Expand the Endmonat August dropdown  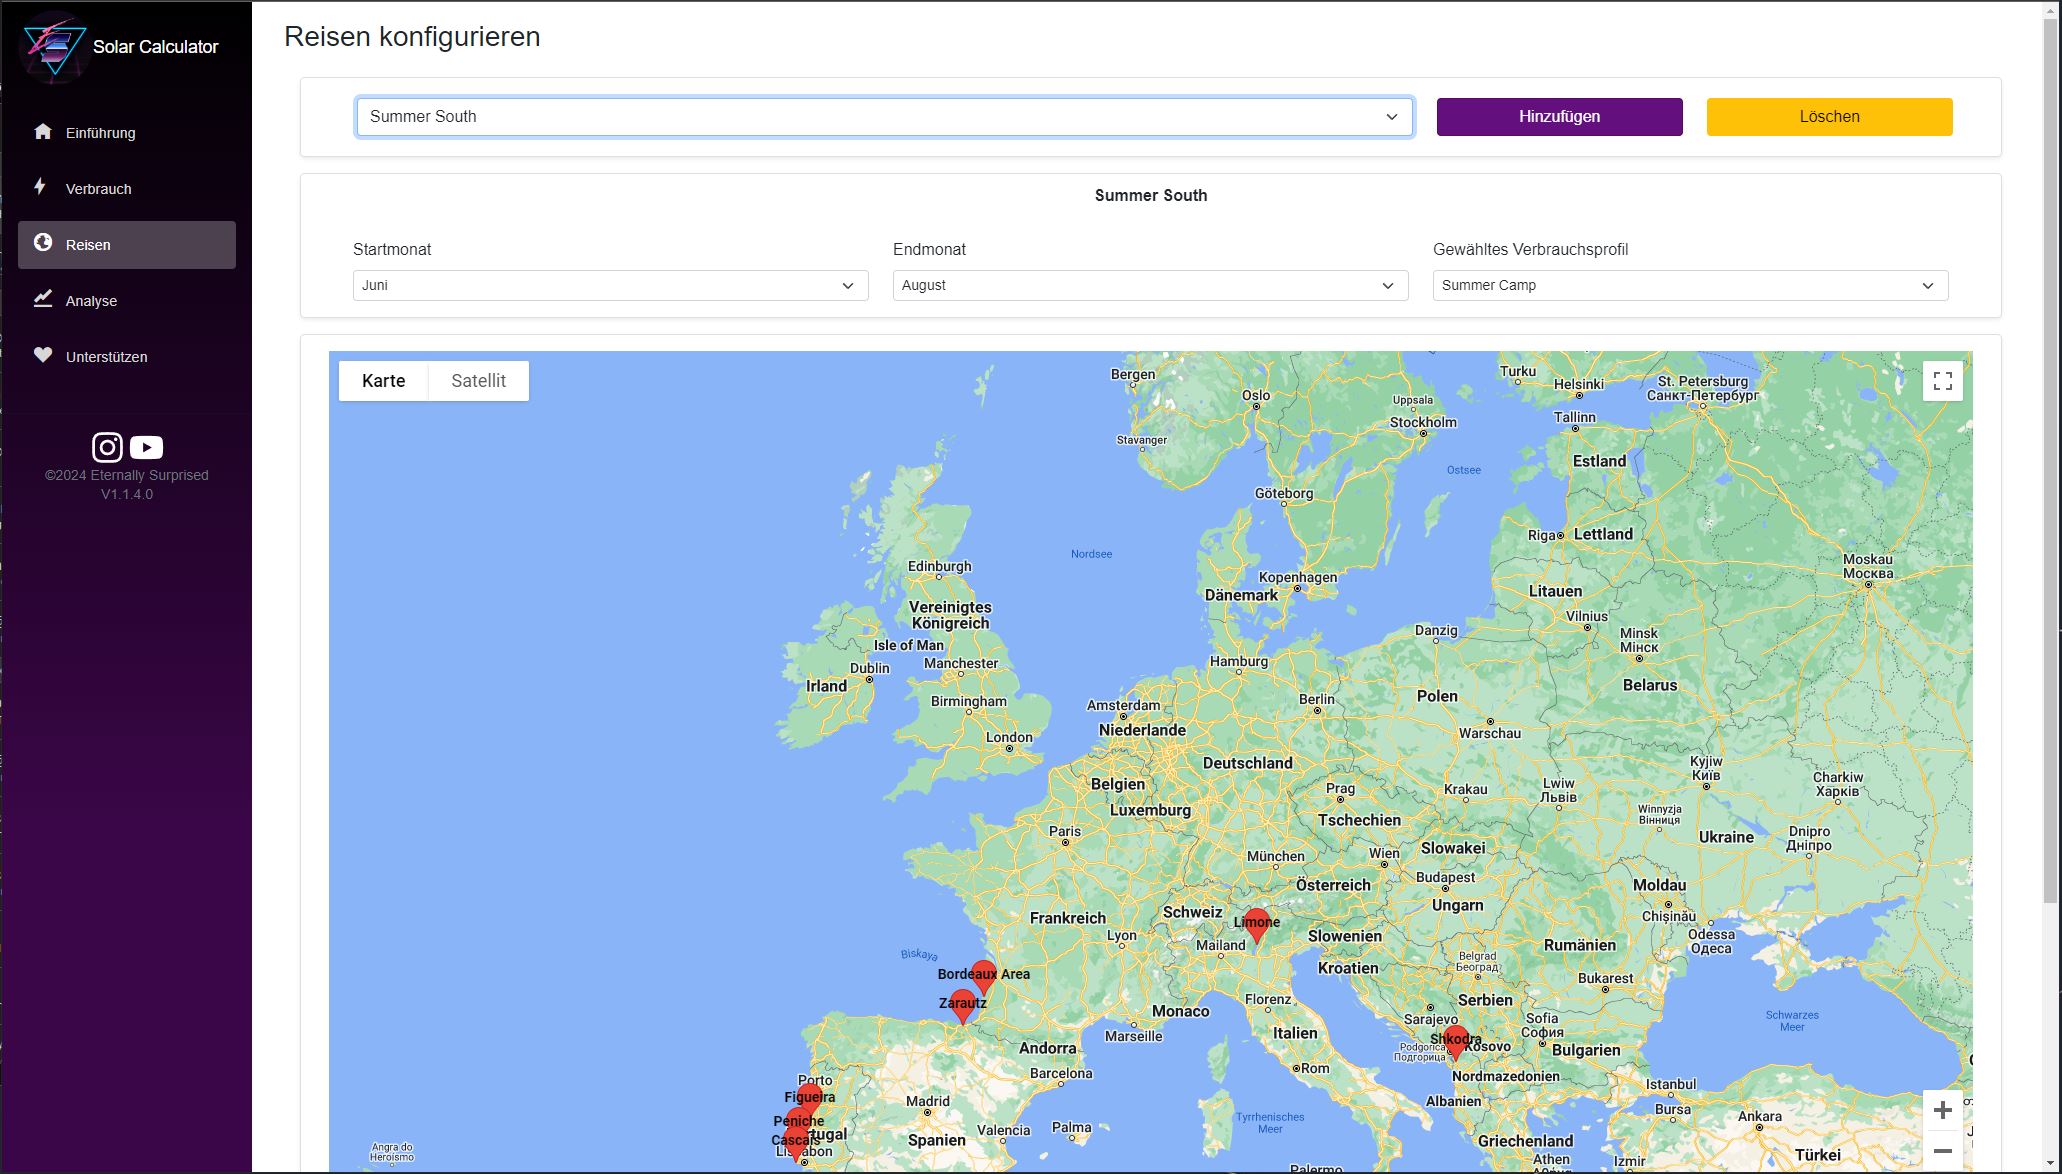(x=1150, y=285)
